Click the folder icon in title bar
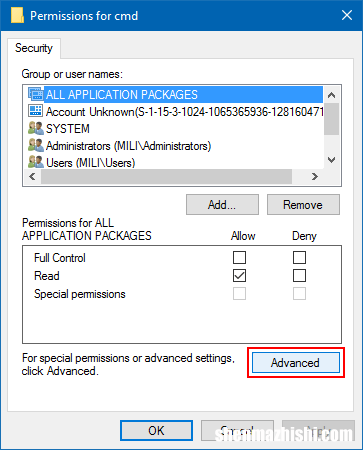This screenshot has height=450, width=363. click(17, 15)
